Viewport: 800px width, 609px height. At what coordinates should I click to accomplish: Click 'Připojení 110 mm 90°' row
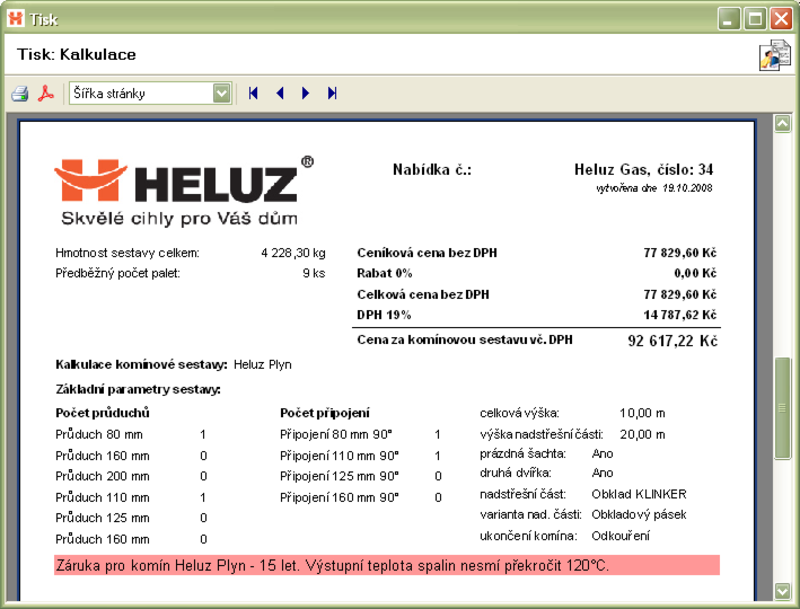[361, 455]
